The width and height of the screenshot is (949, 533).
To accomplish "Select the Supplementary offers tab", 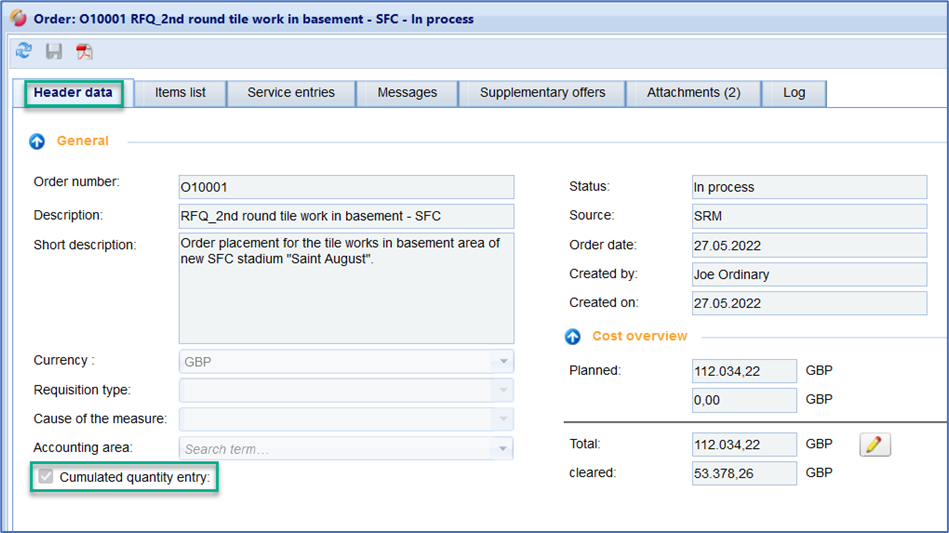I will coord(542,93).
